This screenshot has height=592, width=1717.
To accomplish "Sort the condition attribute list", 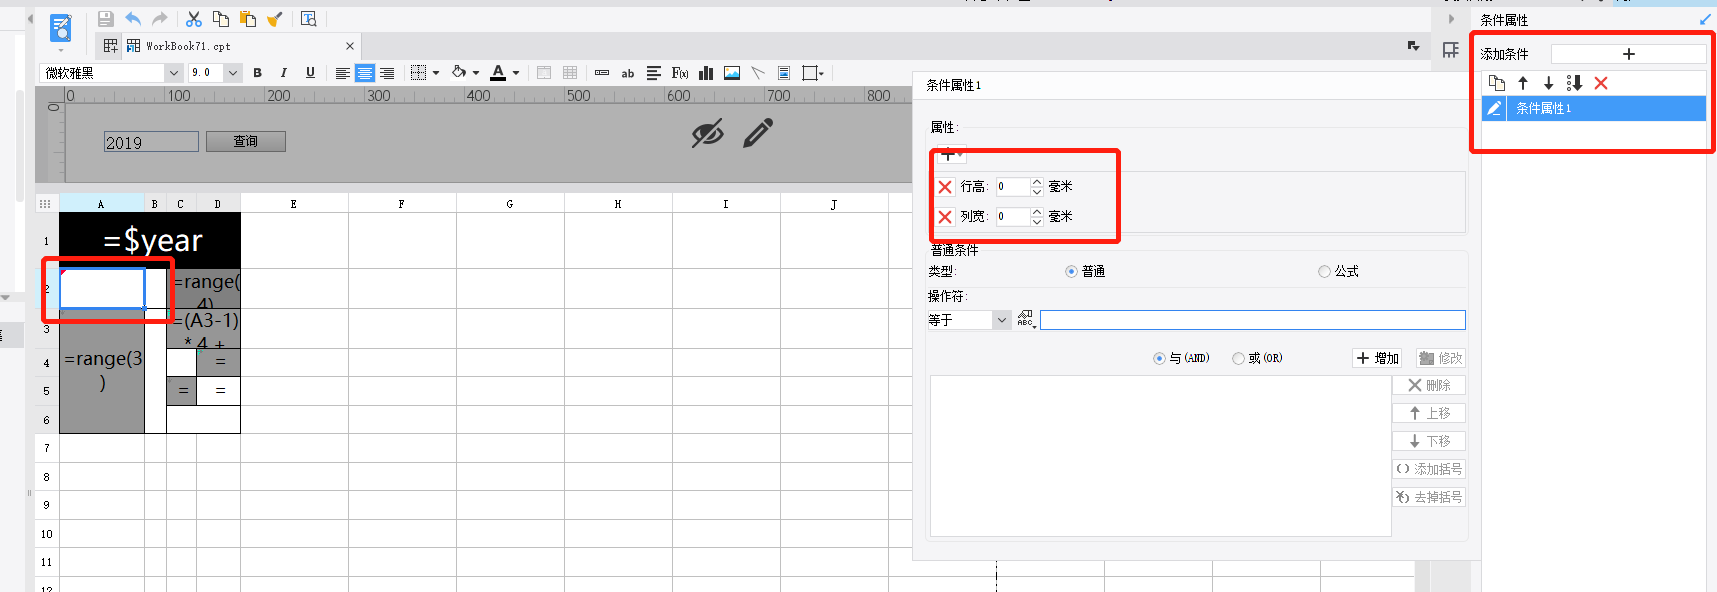I will pyautogui.click(x=1574, y=83).
